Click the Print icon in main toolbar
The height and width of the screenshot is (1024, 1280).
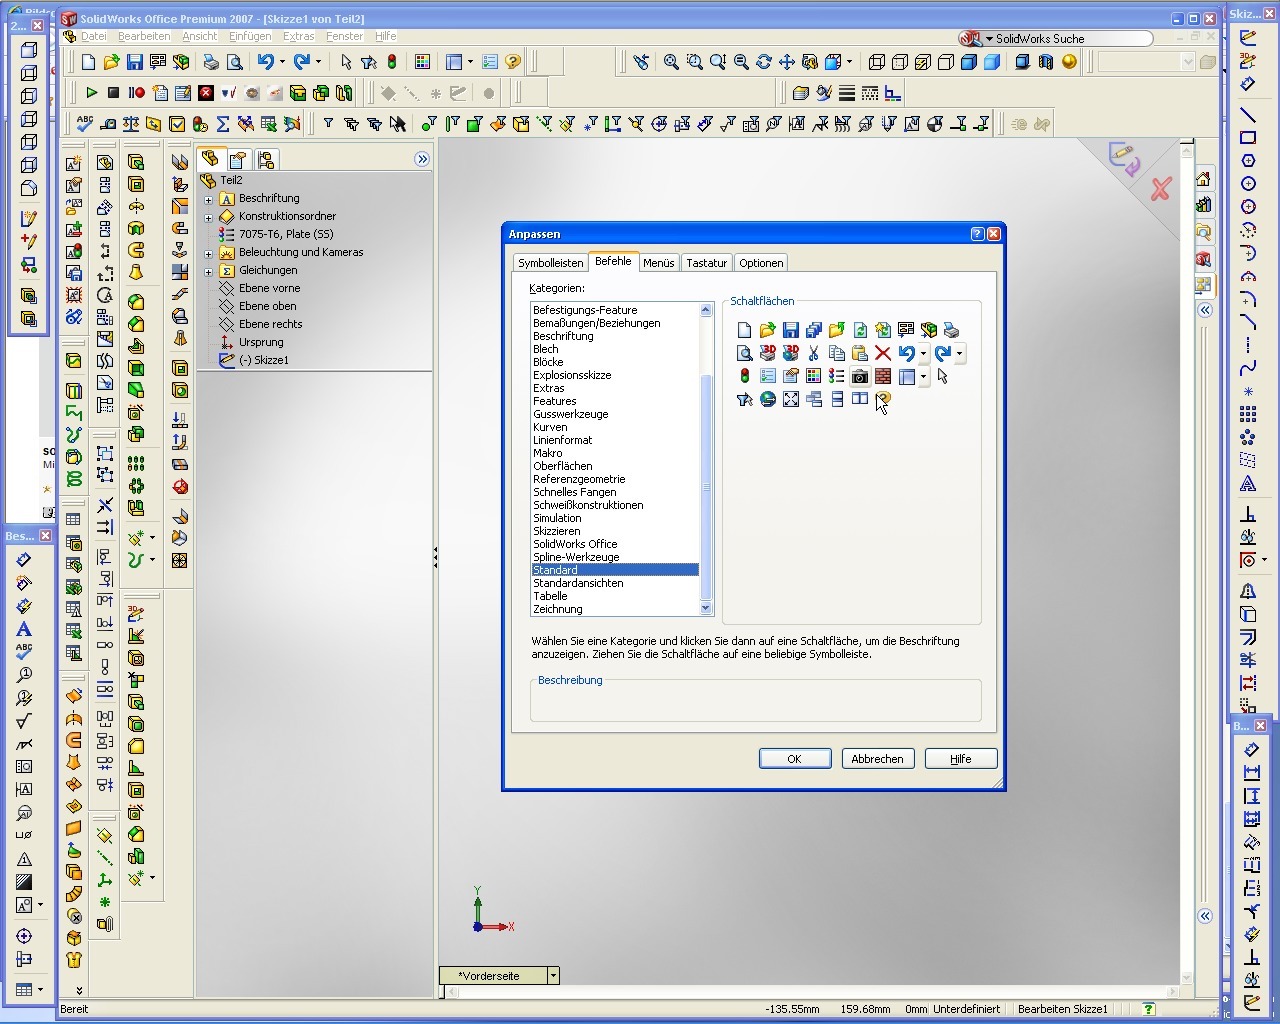[x=211, y=62]
